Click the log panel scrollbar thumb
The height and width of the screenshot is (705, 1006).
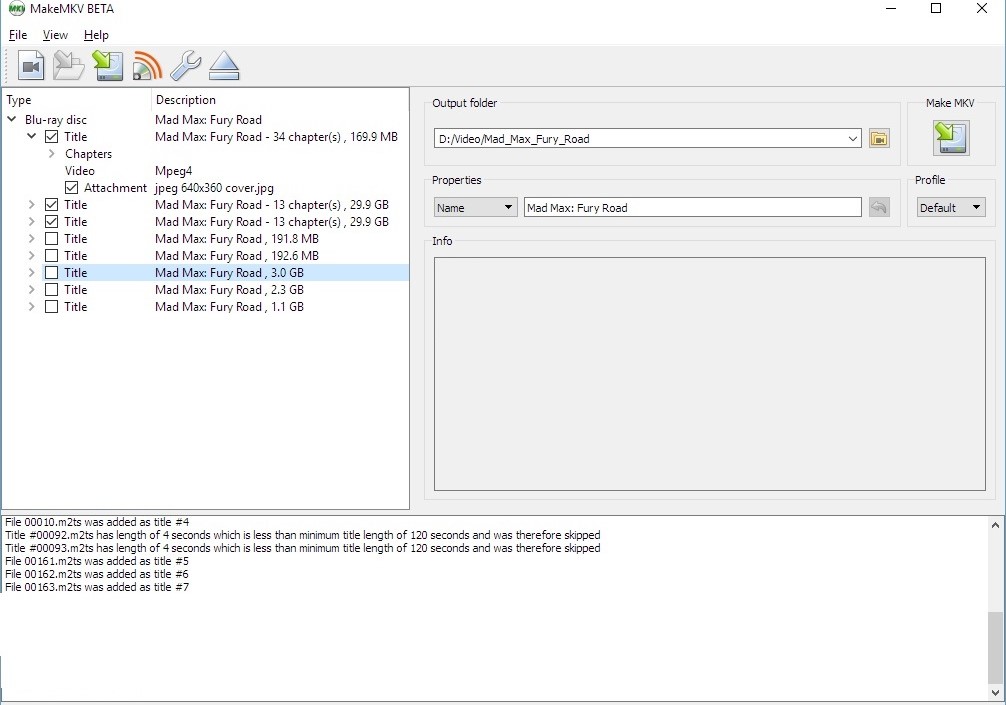995,649
